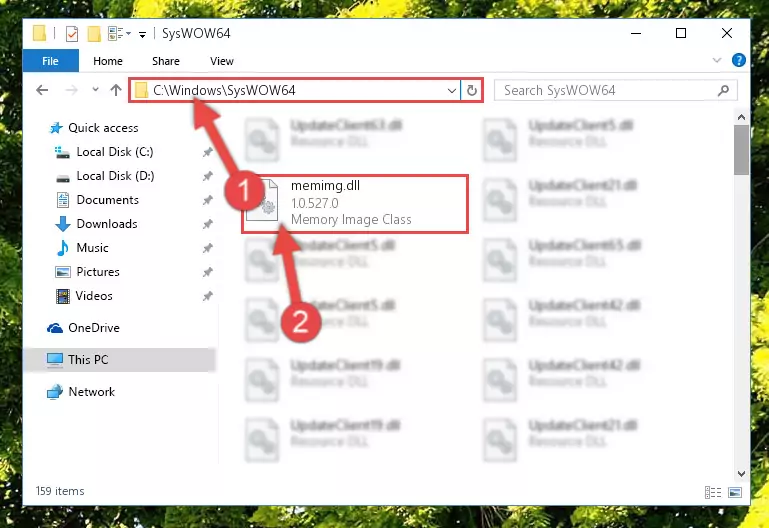Open Music in navigation pane
Screen dimensions: 769x528
pos(92,248)
